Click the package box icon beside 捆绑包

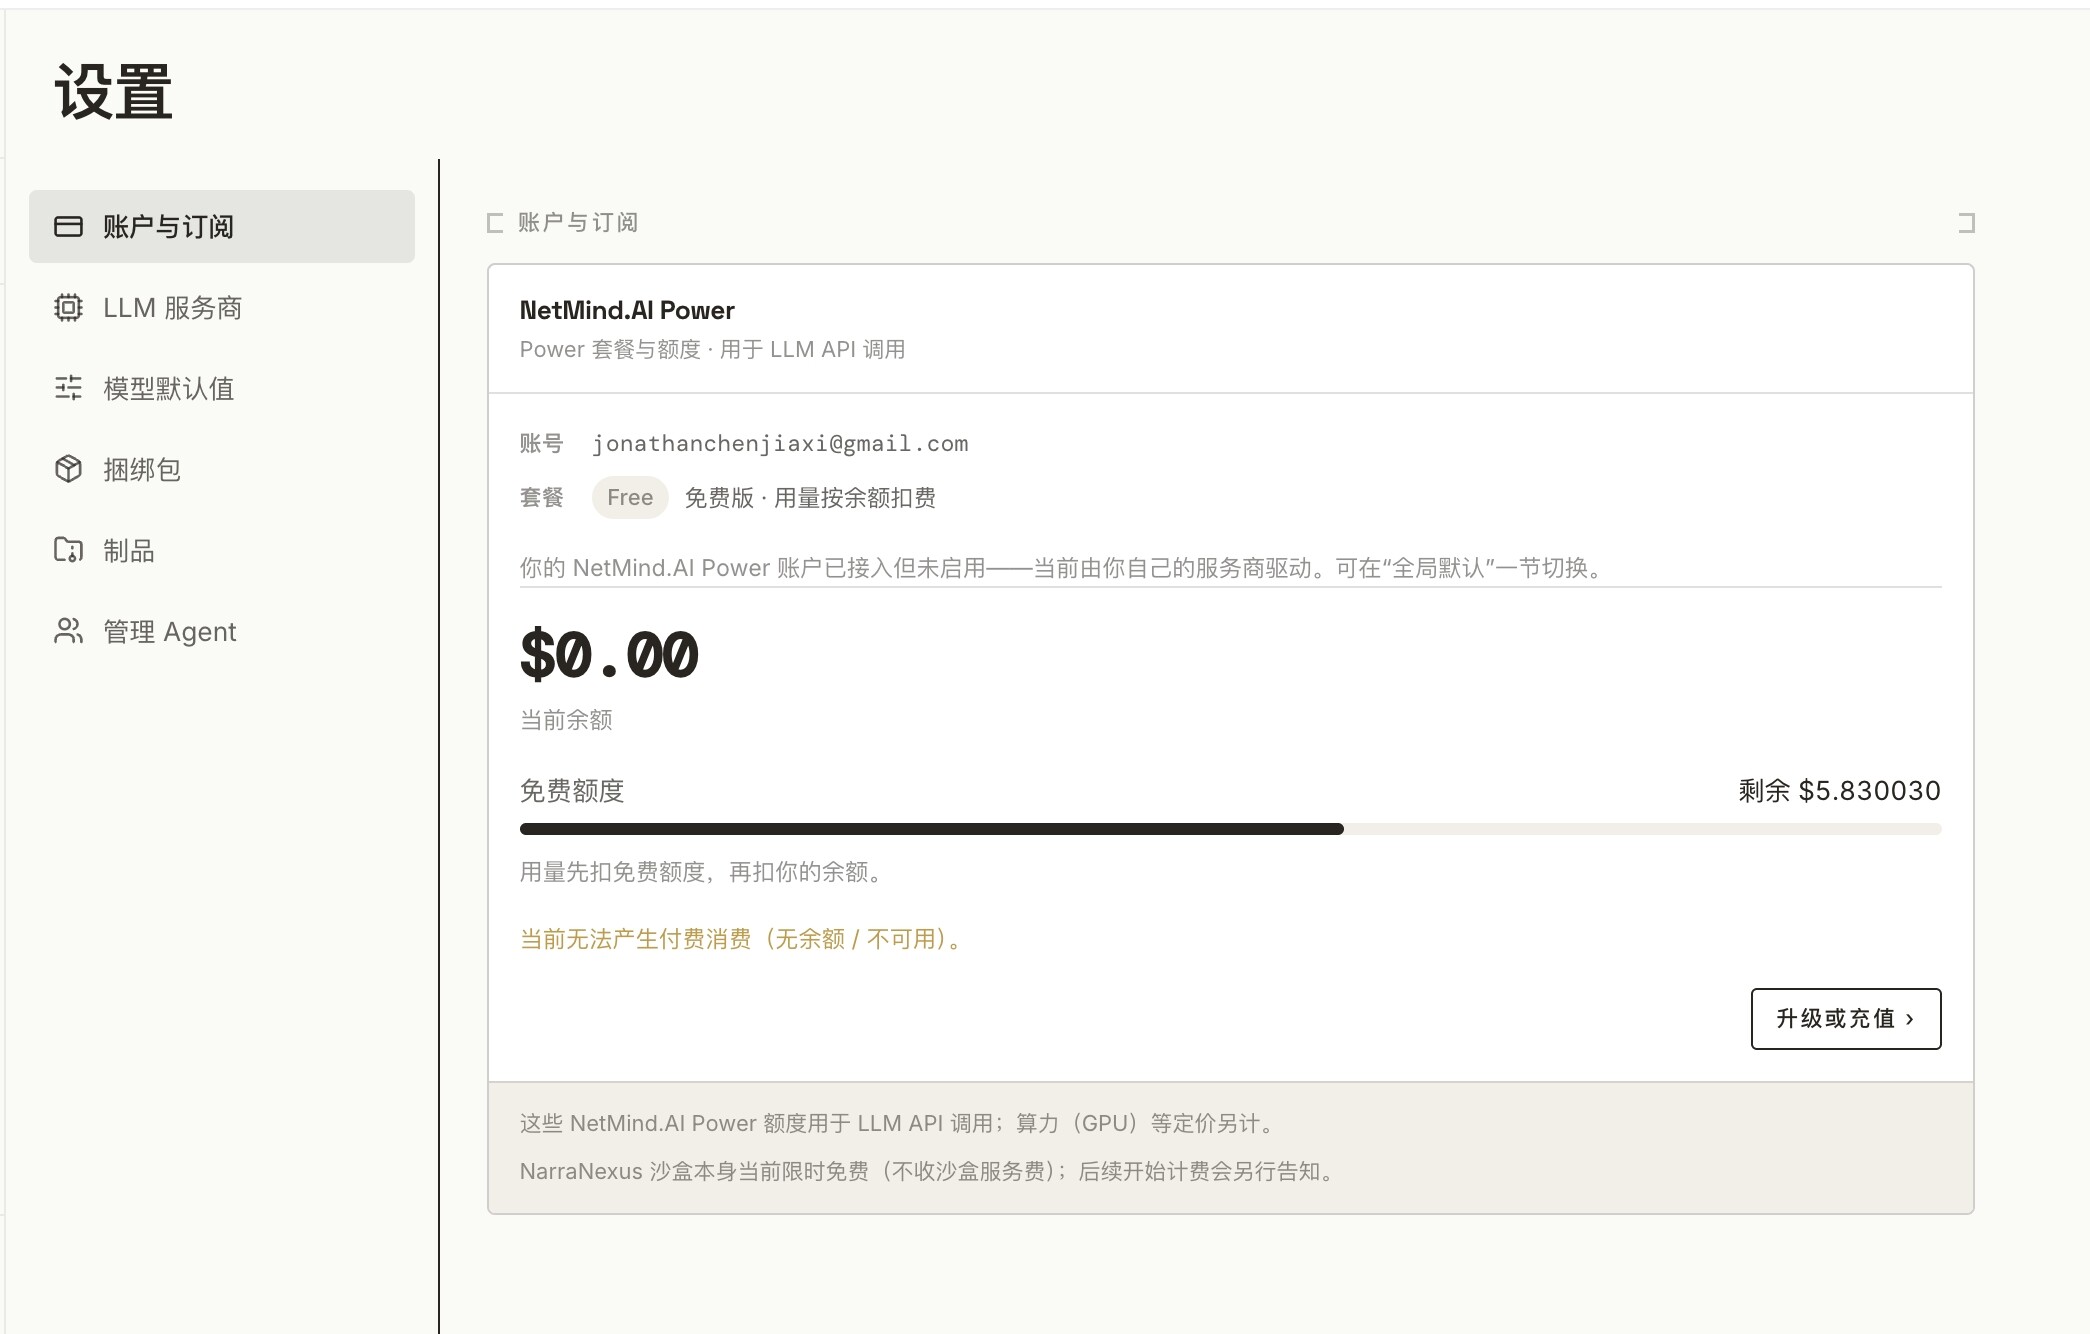coord(68,469)
